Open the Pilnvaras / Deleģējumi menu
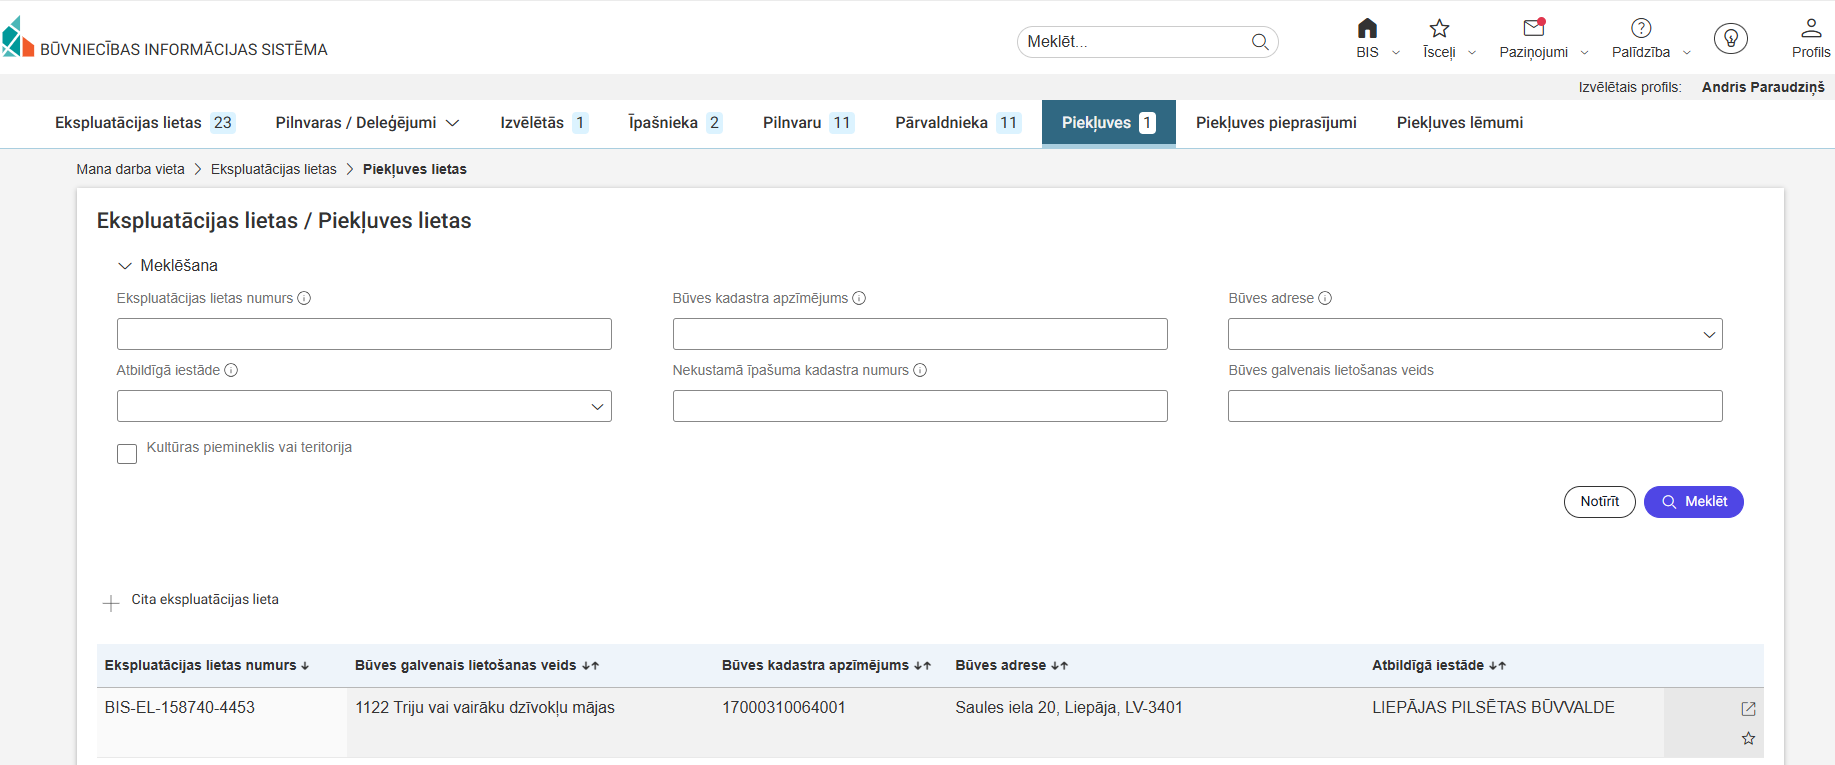 367,123
